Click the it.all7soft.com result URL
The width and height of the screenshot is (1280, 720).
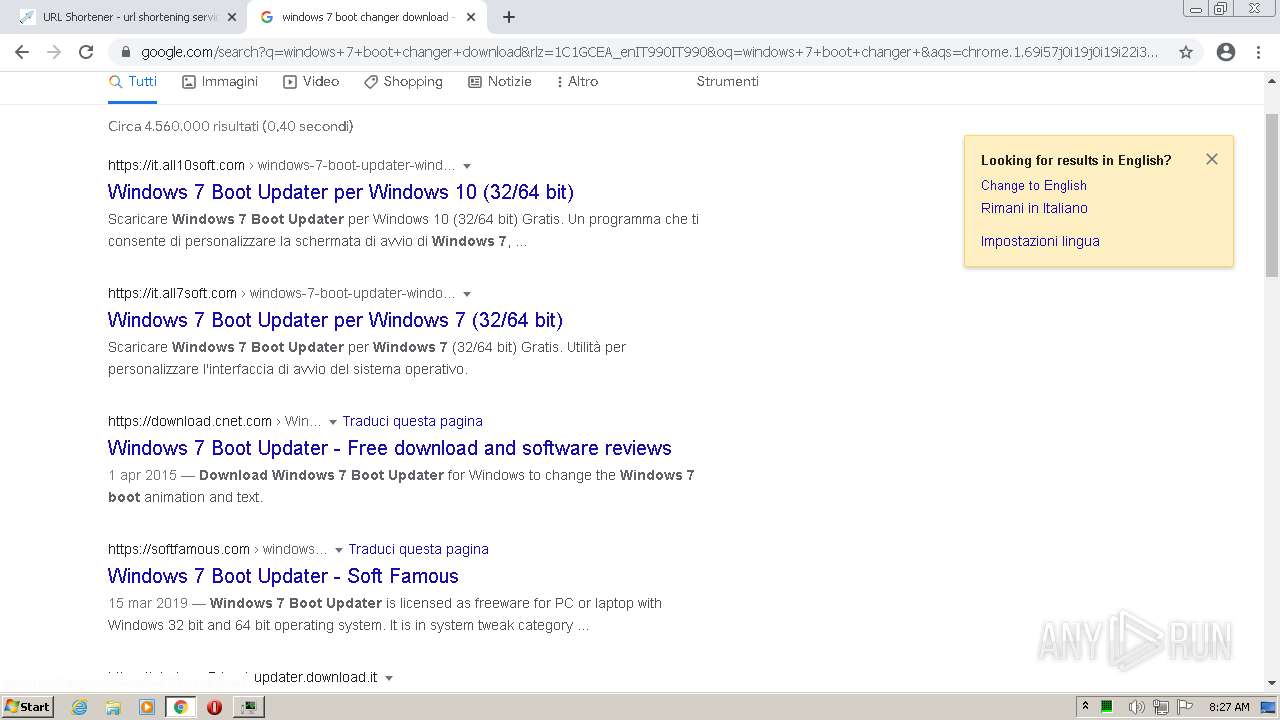[x=172, y=293]
